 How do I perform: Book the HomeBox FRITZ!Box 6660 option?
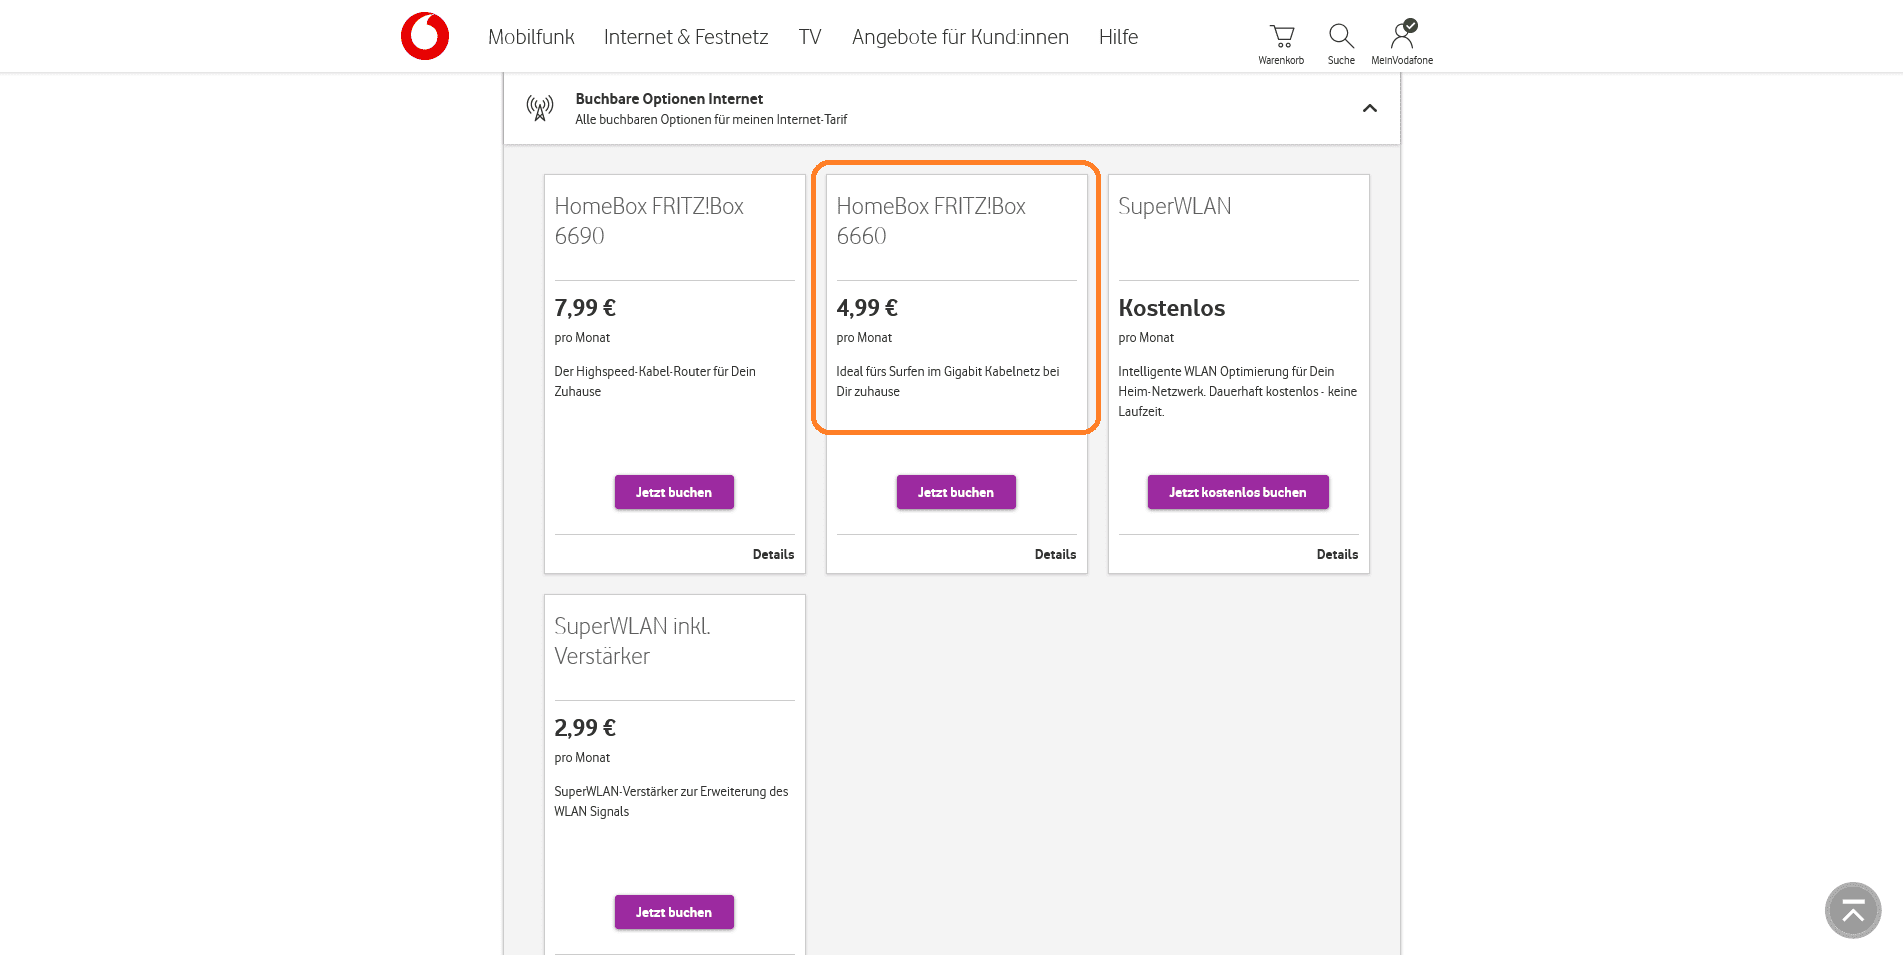(956, 492)
